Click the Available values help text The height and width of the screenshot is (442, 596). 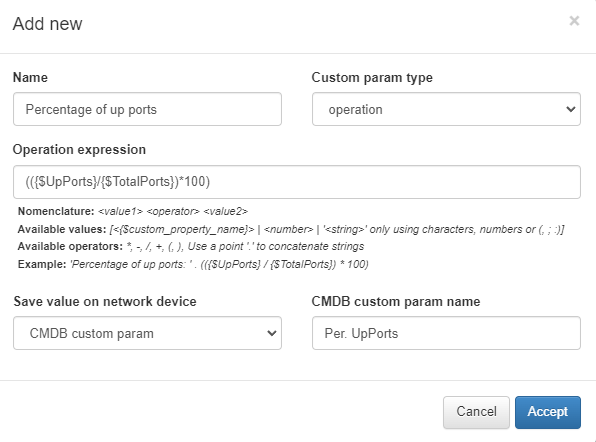291,229
